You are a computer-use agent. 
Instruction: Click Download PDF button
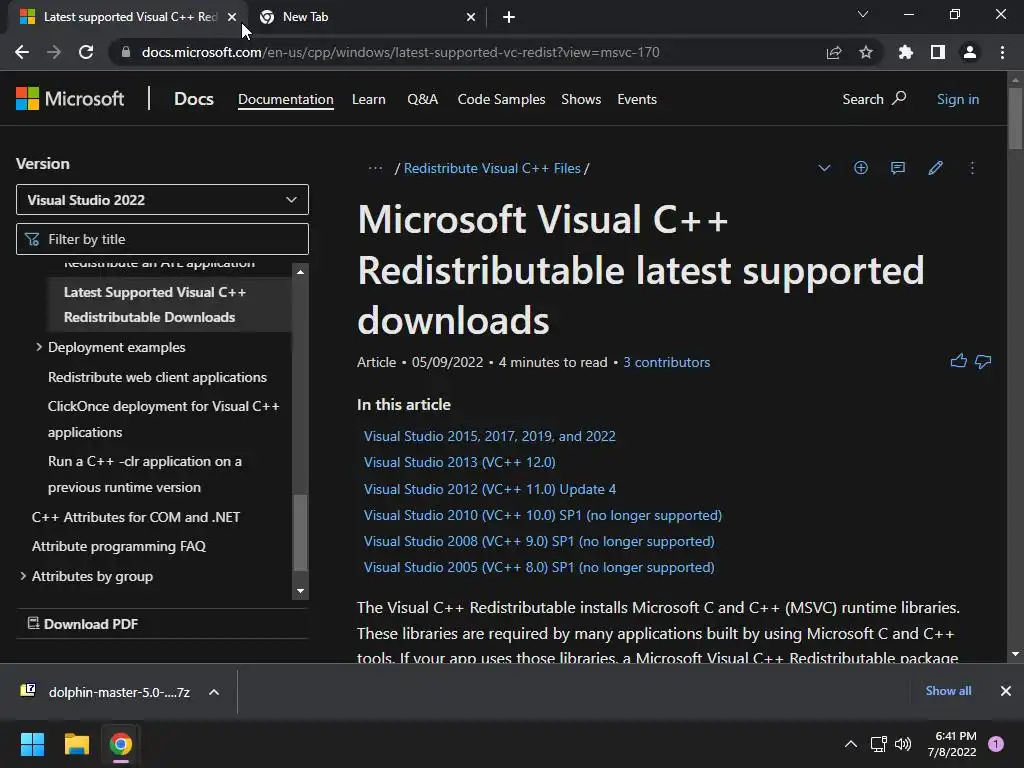[x=83, y=624]
